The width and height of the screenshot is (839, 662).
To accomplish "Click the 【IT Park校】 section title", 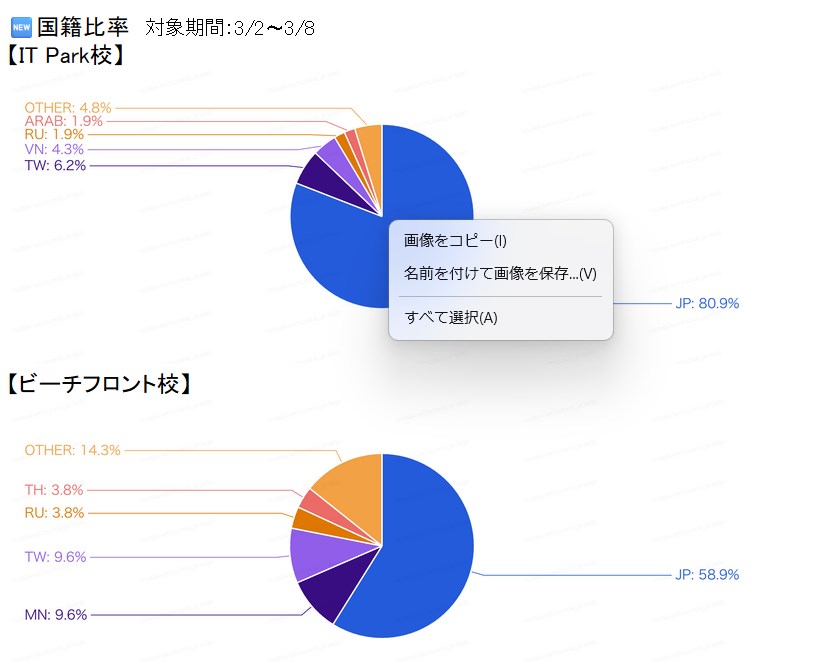I will pos(66,55).
